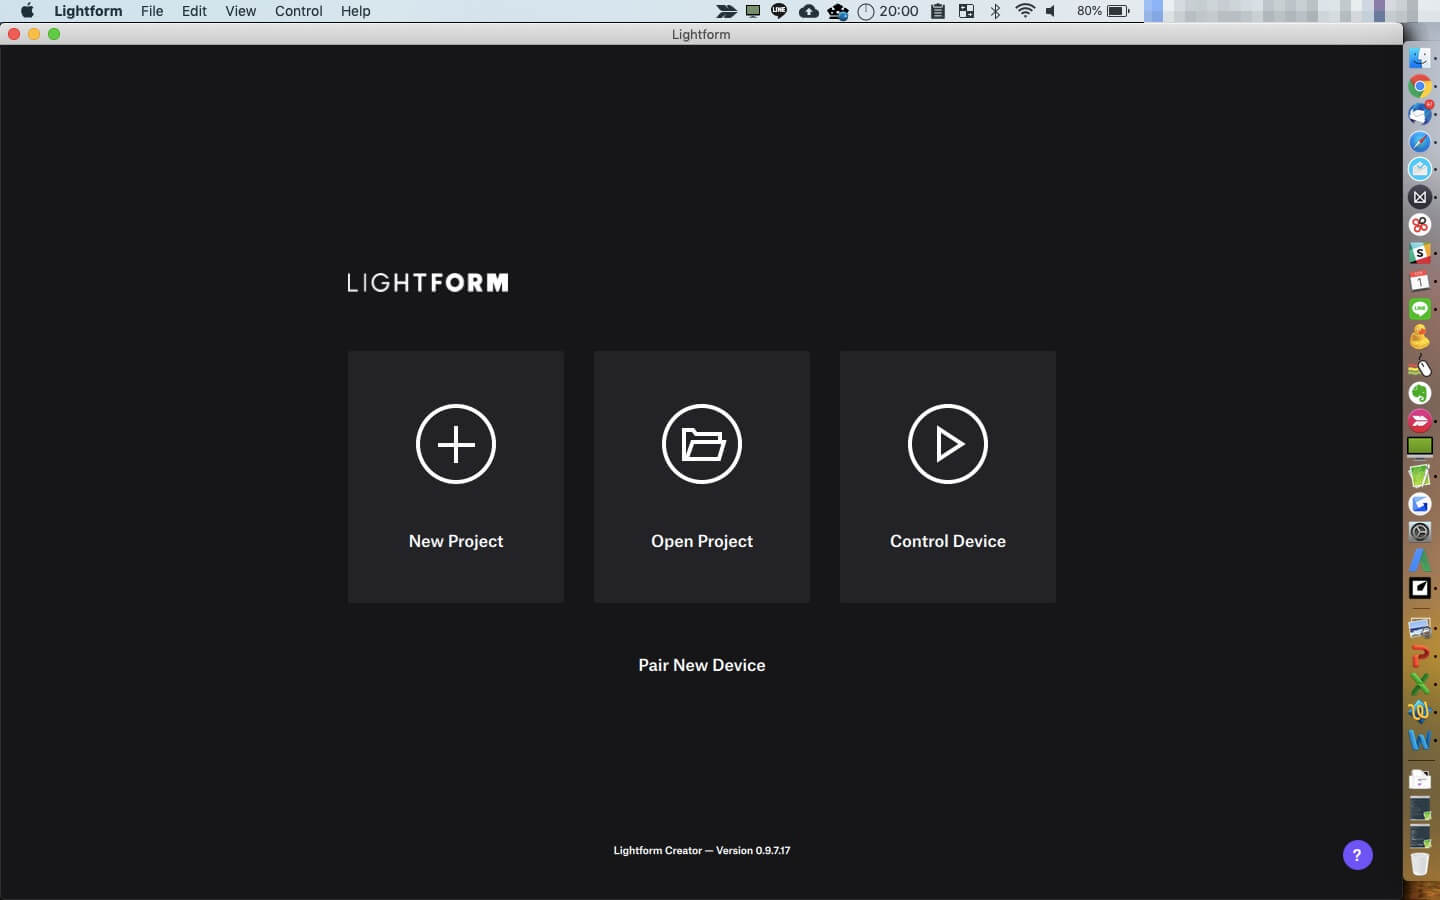
Task: Open Safari from the Dock
Action: (x=1420, y=142)
